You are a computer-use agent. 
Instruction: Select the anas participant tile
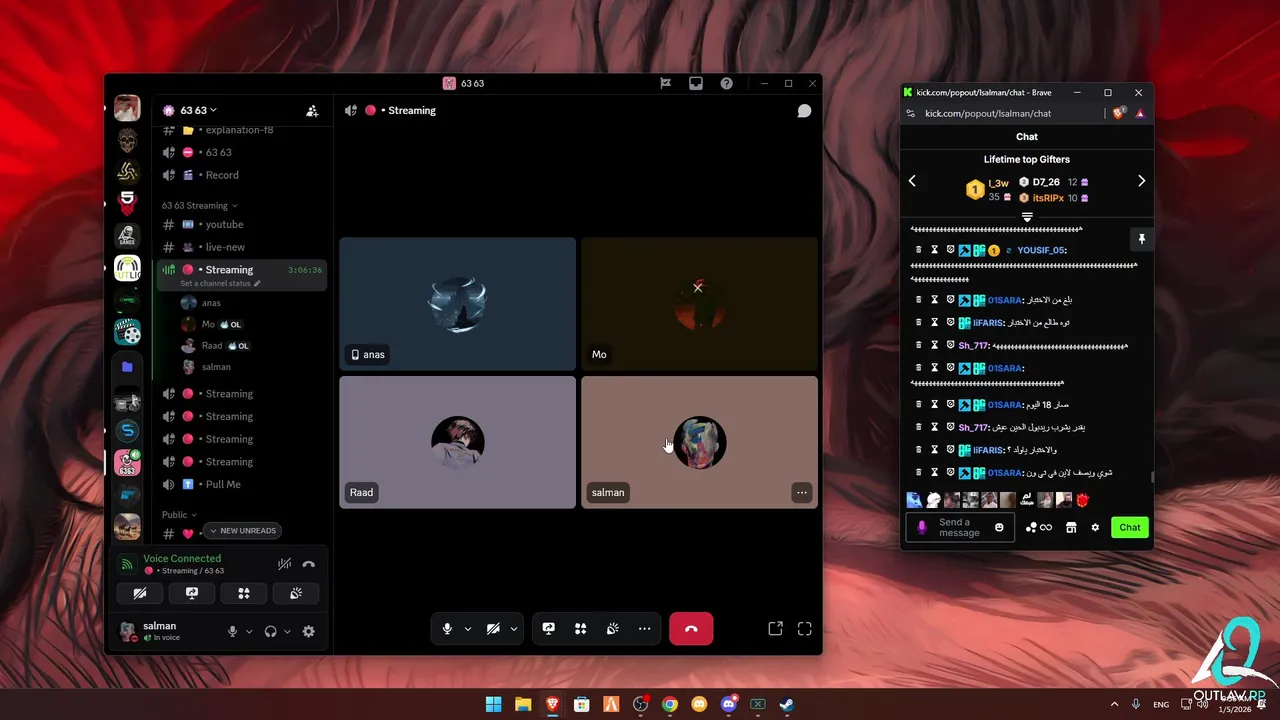(457, 303)
